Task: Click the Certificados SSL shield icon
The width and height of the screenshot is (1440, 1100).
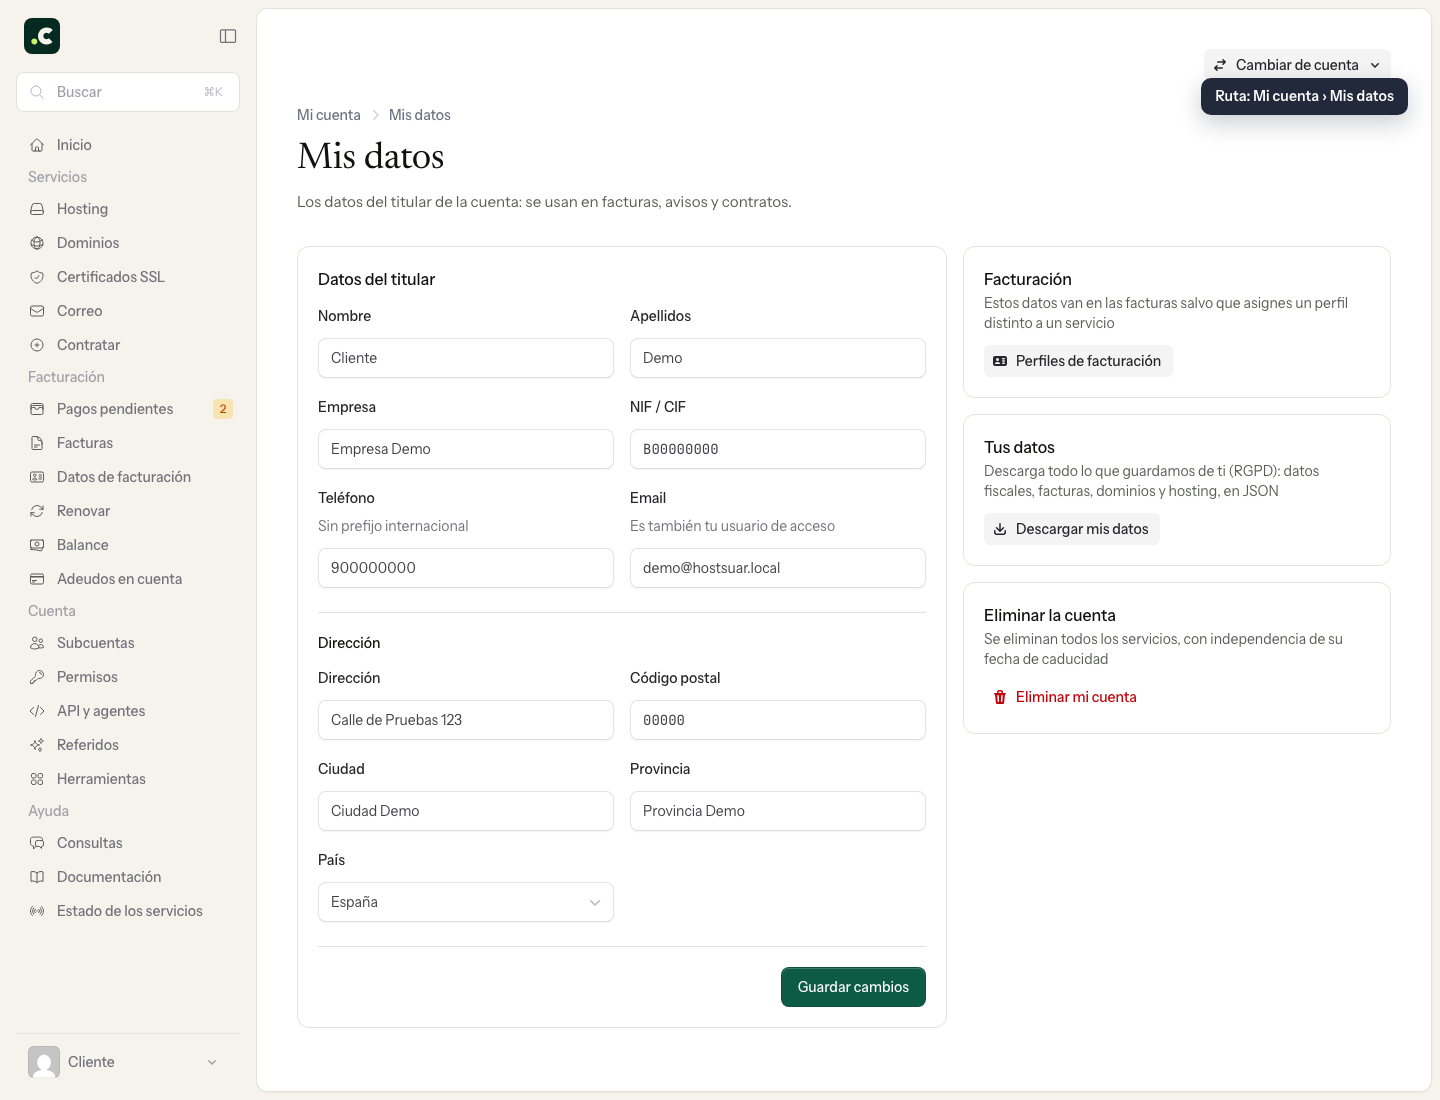Action: click(x=37, y=277)
